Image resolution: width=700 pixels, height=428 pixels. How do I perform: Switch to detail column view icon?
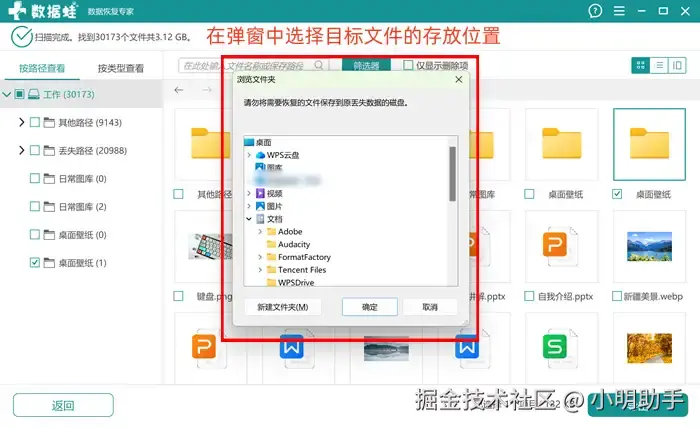tap(677, 66)
